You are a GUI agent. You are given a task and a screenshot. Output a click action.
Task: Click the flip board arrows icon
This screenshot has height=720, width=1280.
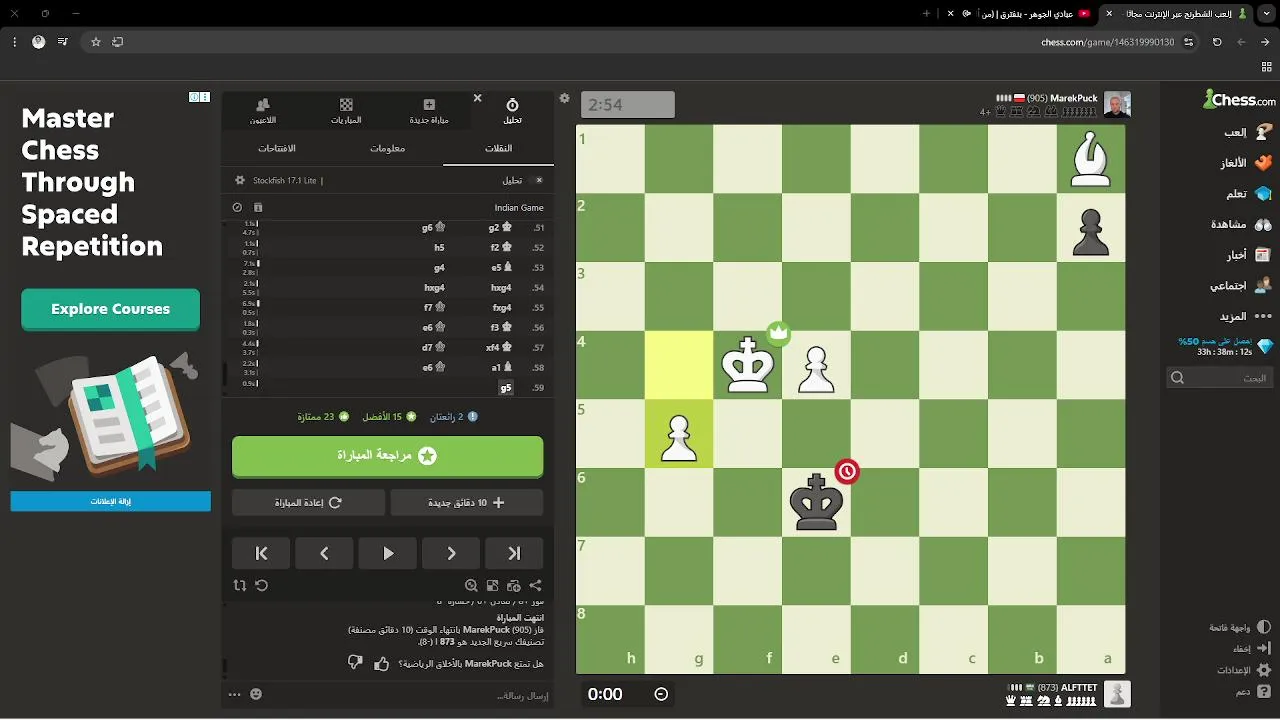click(239, 586)
